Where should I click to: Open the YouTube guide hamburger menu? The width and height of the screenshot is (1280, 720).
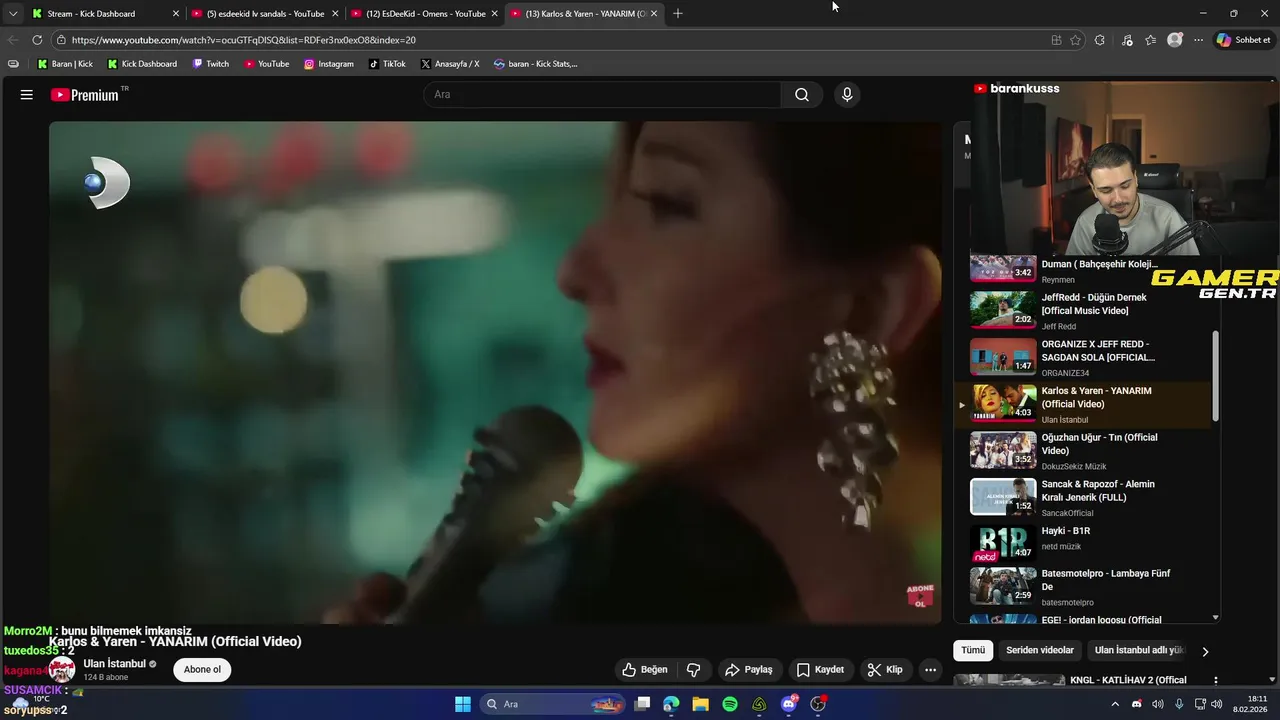tap(27, 95)
